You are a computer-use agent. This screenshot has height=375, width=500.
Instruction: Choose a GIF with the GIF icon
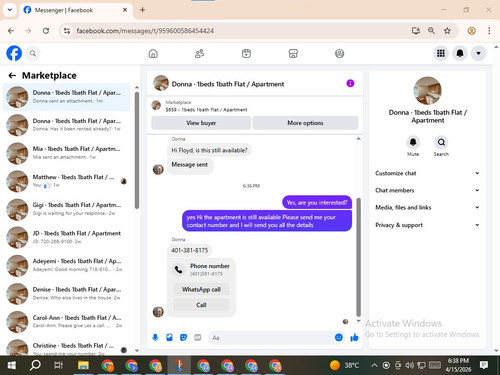198,338
